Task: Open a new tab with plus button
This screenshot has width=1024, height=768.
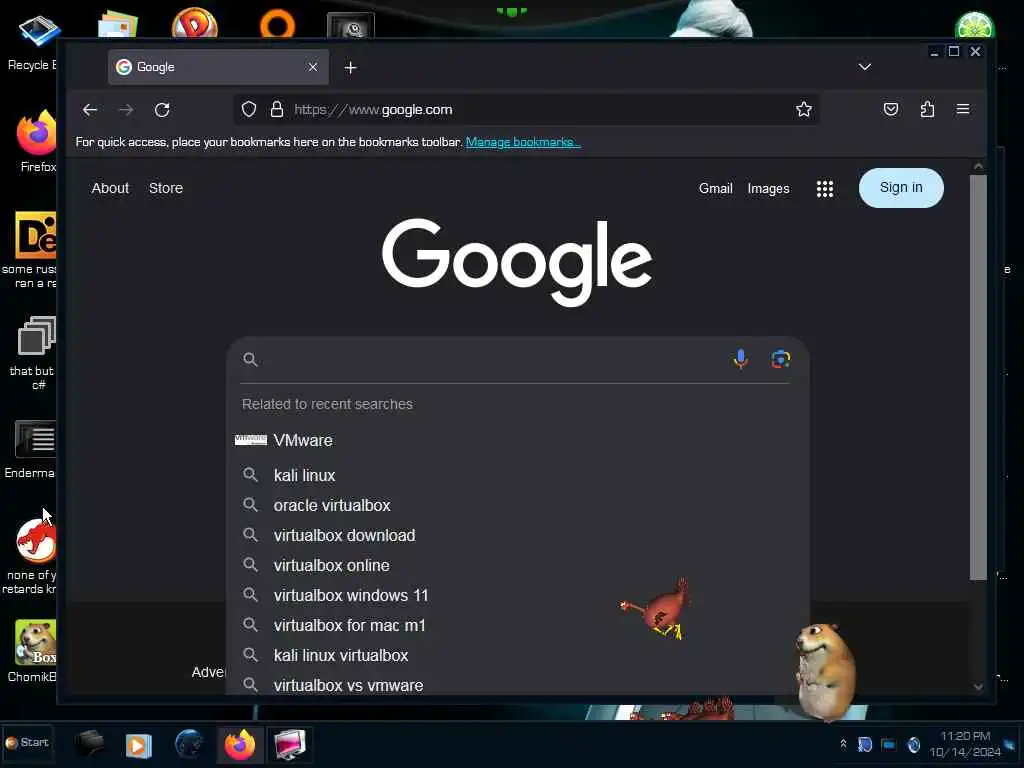Action: (351, 67)
